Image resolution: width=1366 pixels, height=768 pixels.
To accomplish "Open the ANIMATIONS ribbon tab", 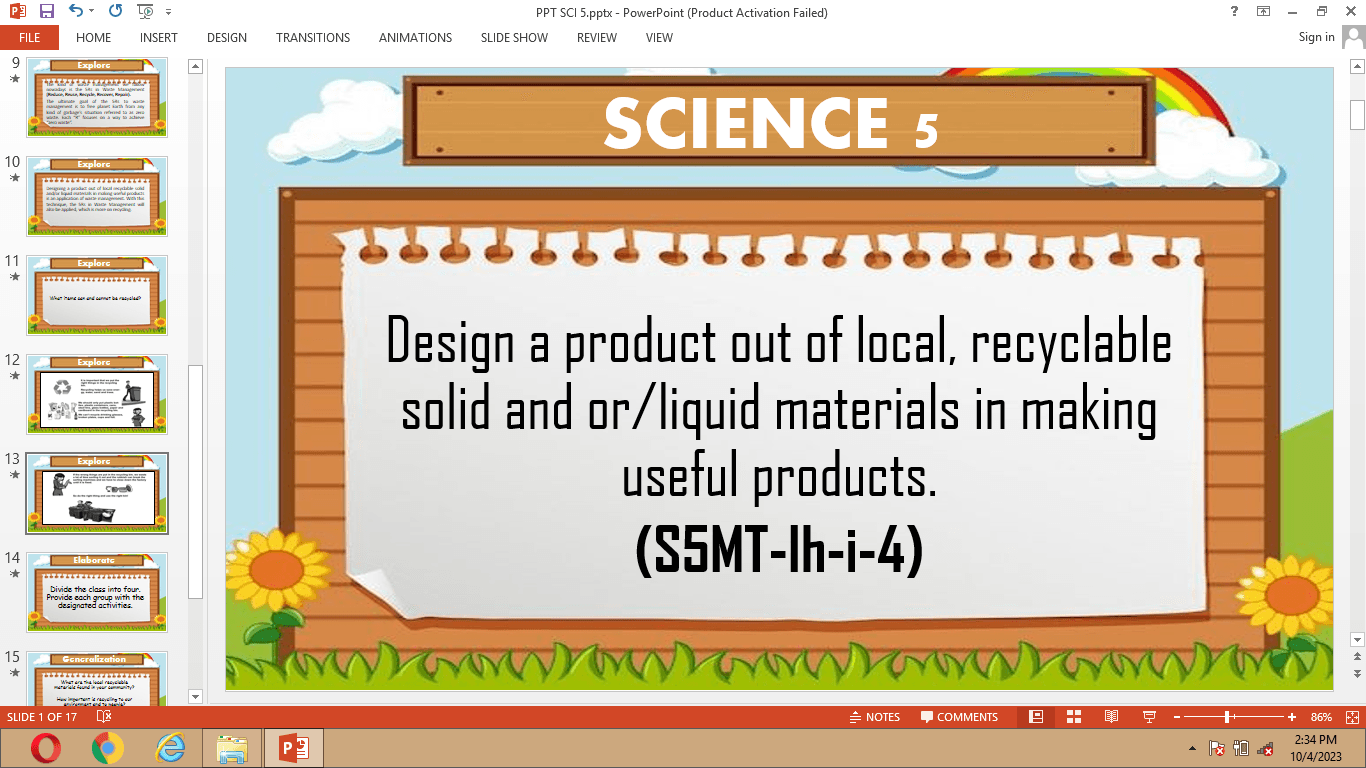I will coord(415,37).
